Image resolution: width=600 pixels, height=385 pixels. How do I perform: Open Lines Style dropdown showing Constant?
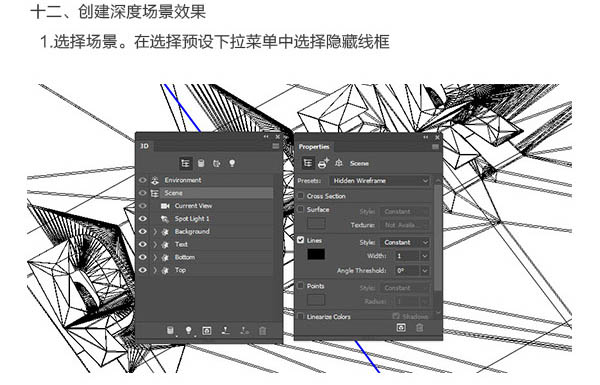pyautogui.click(x=405, y=243)
